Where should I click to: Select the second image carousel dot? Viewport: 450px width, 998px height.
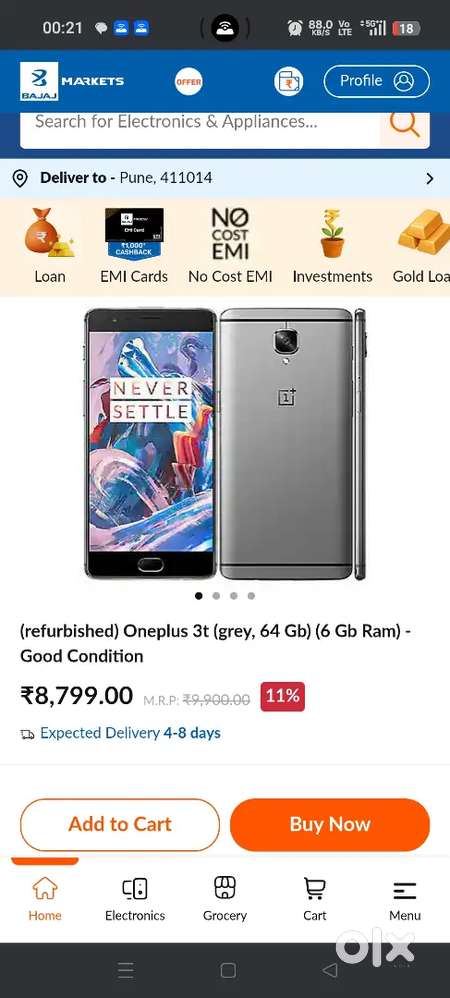[216, 596]
